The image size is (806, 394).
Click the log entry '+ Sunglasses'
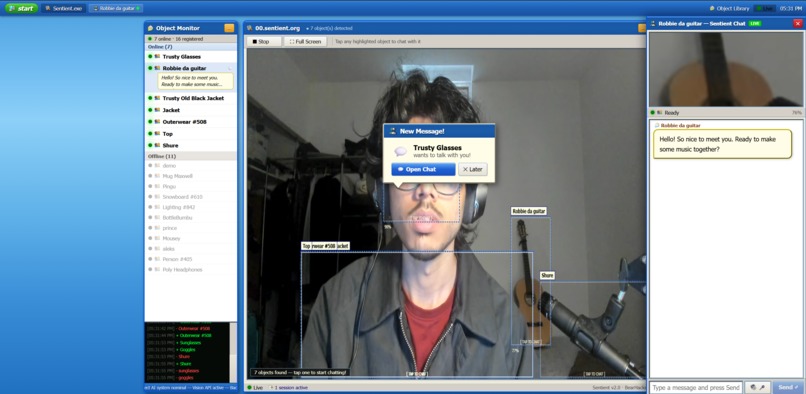click(189, 343)
